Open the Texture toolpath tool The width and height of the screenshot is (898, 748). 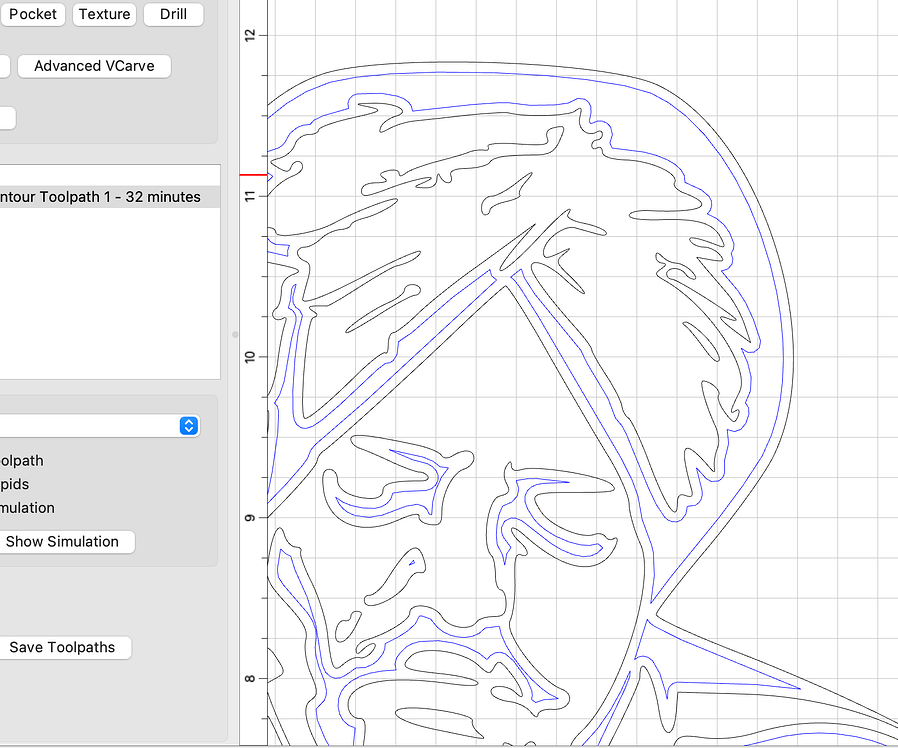104,14
